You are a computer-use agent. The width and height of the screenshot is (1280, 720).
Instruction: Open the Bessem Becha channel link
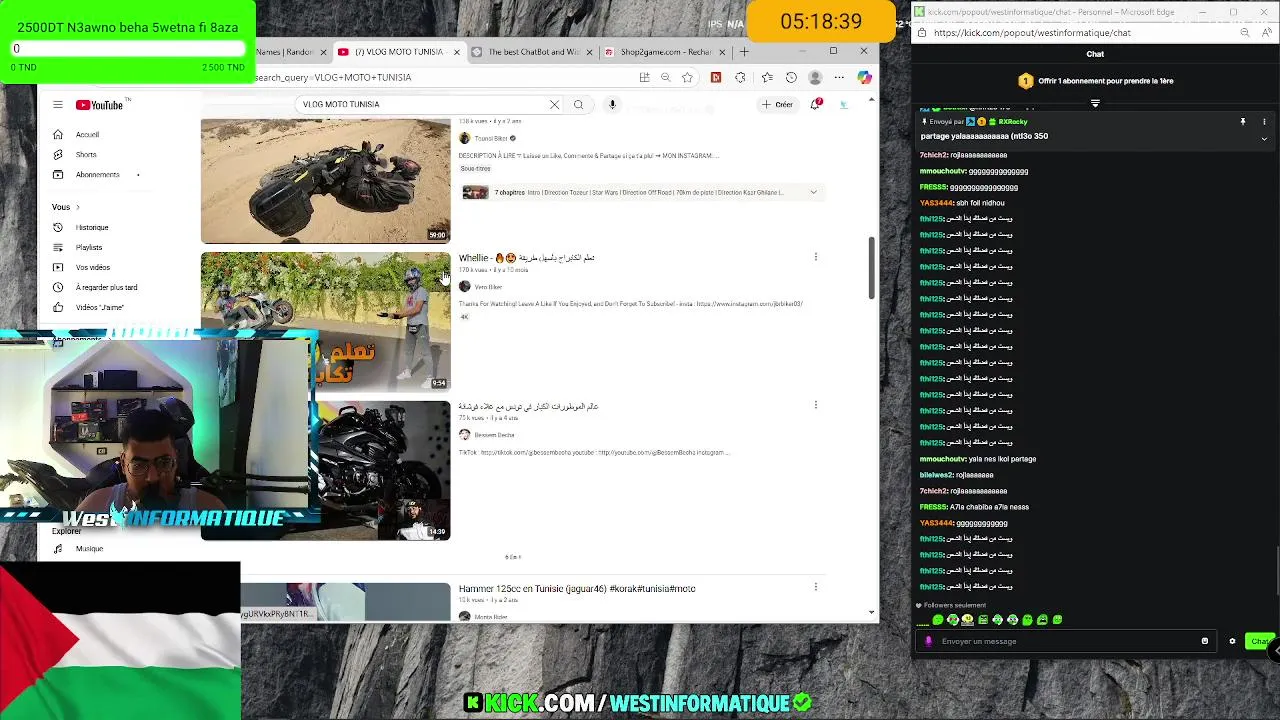[x=494, y=435]
